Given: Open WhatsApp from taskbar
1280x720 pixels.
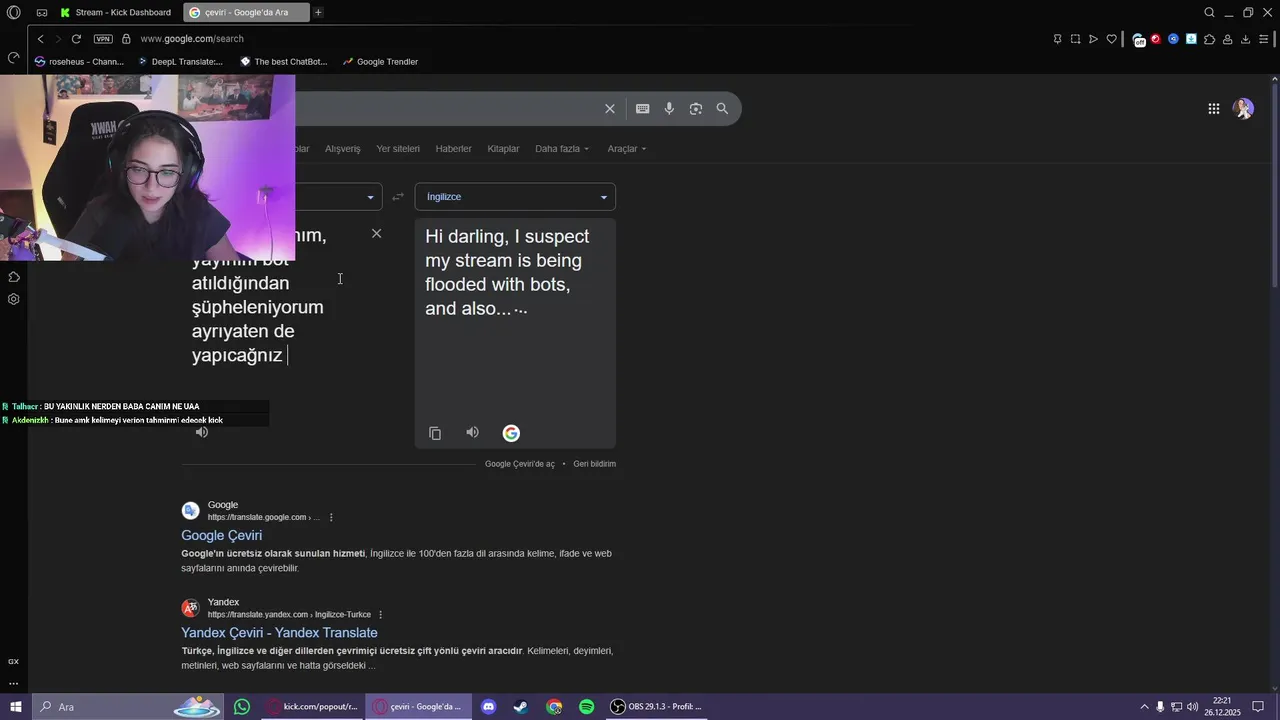Looking at the screenshot, I should coord(242,707).
